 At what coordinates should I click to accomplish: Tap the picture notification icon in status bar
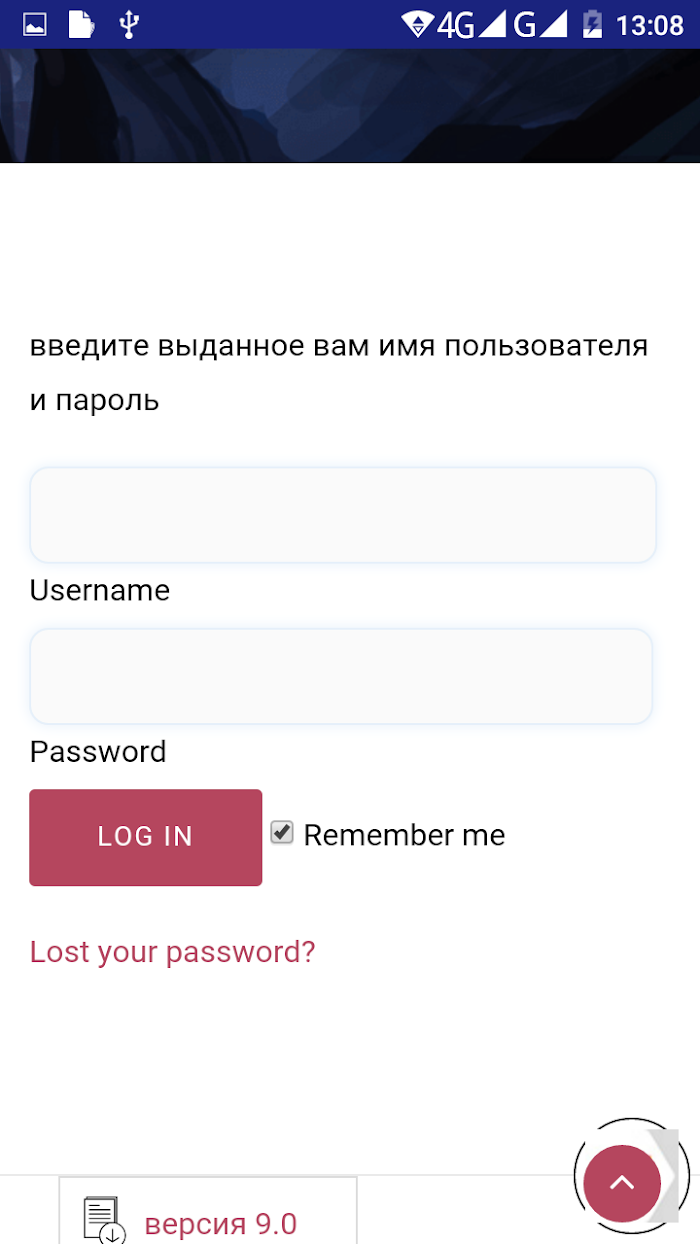[35, 24]
